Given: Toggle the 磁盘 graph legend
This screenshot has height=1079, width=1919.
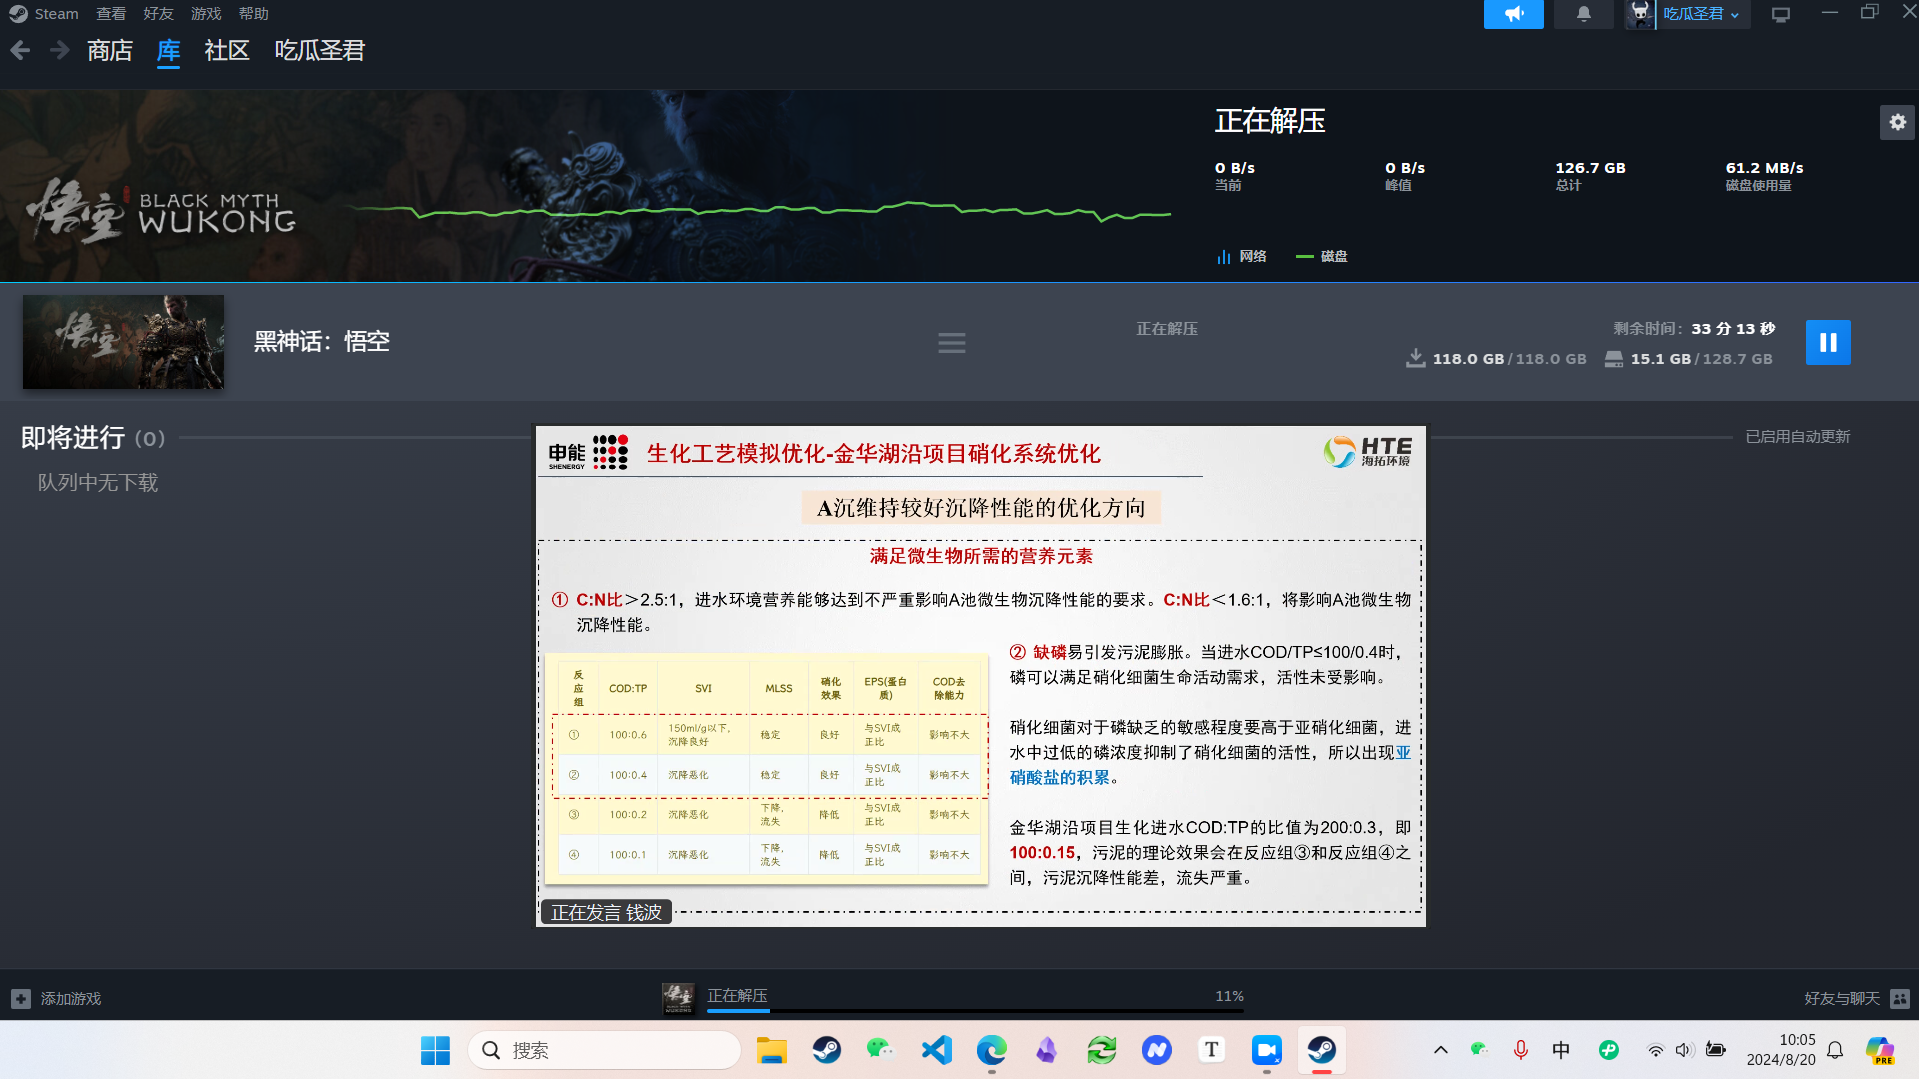Looking at the screenshot, I should [x=1322, y=256].
